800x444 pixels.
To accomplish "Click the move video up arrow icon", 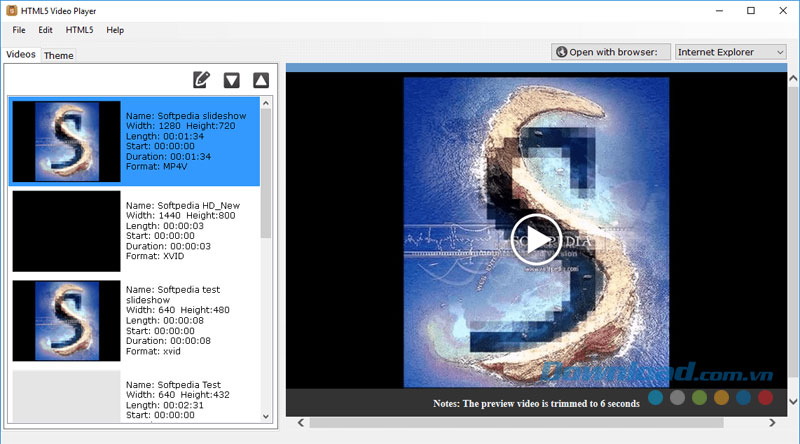I will pyautogui.click(x=260, y=80).
